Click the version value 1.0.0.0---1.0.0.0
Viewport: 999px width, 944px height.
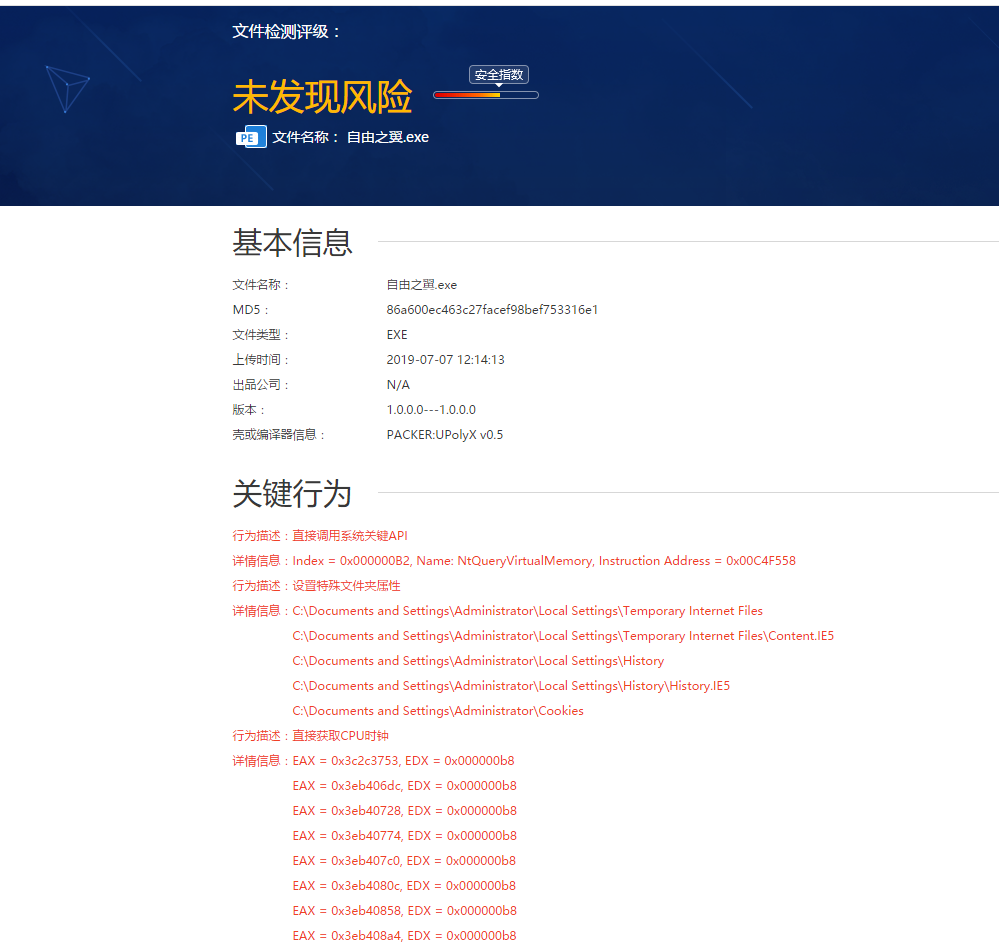click(x=431, y=410)
